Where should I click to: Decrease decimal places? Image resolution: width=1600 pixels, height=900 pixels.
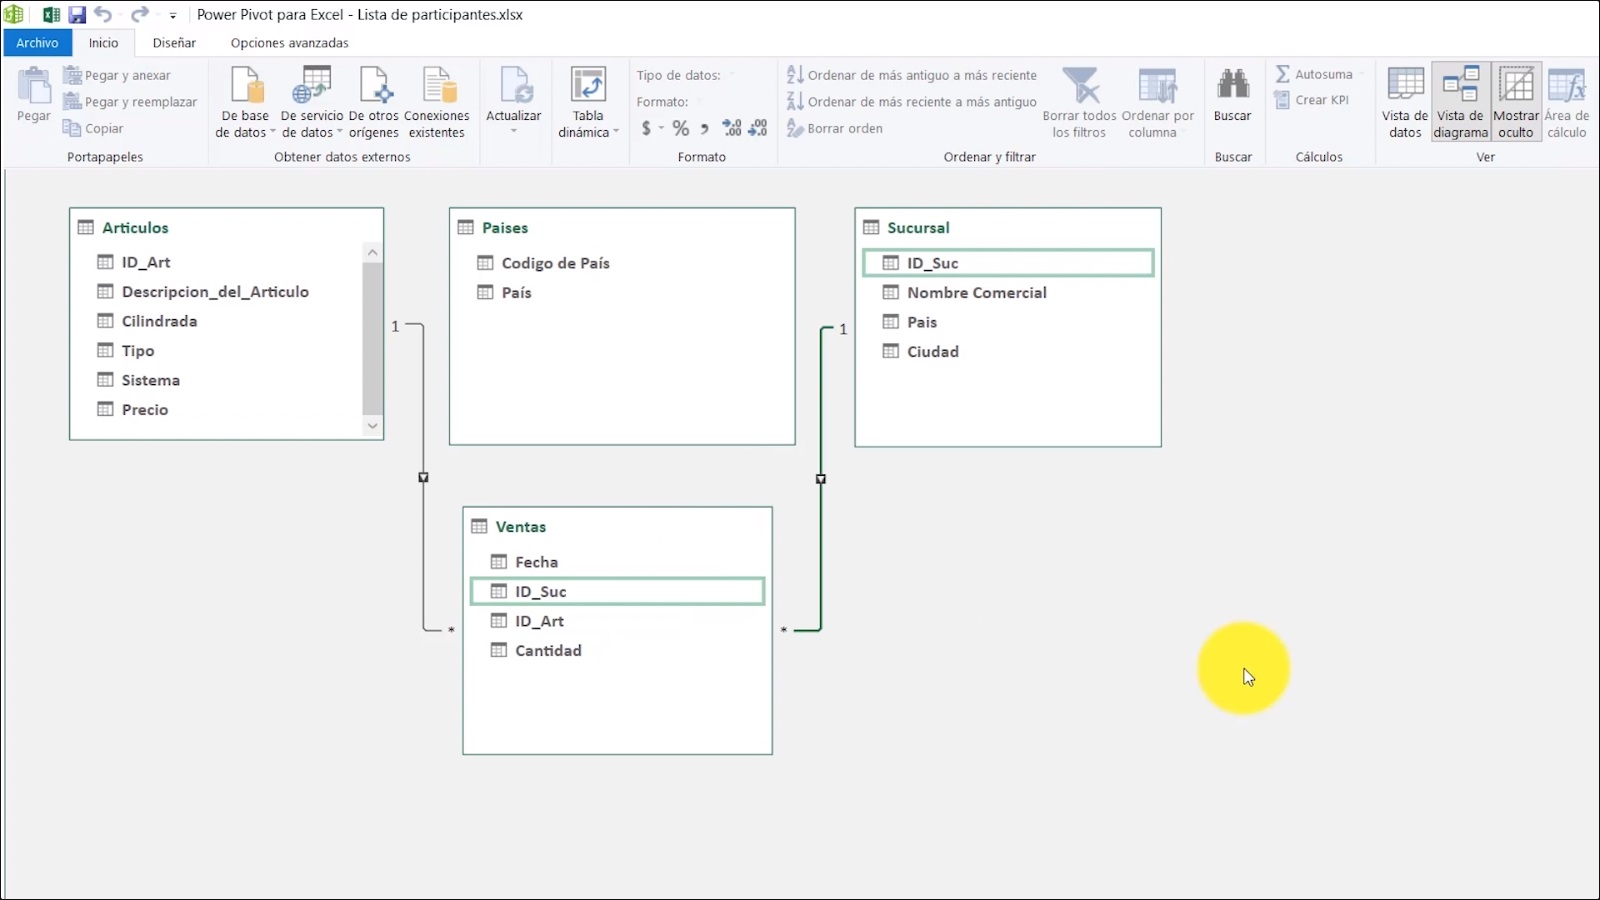(758, 128)
